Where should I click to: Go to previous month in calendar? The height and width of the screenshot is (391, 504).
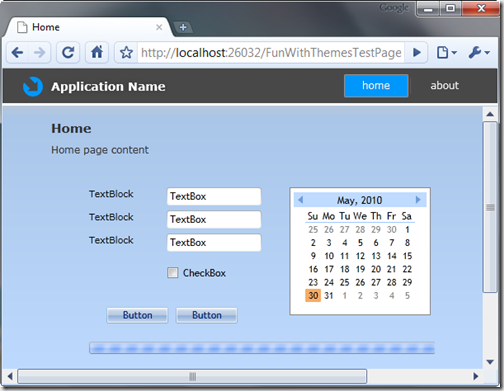[300, 200]
